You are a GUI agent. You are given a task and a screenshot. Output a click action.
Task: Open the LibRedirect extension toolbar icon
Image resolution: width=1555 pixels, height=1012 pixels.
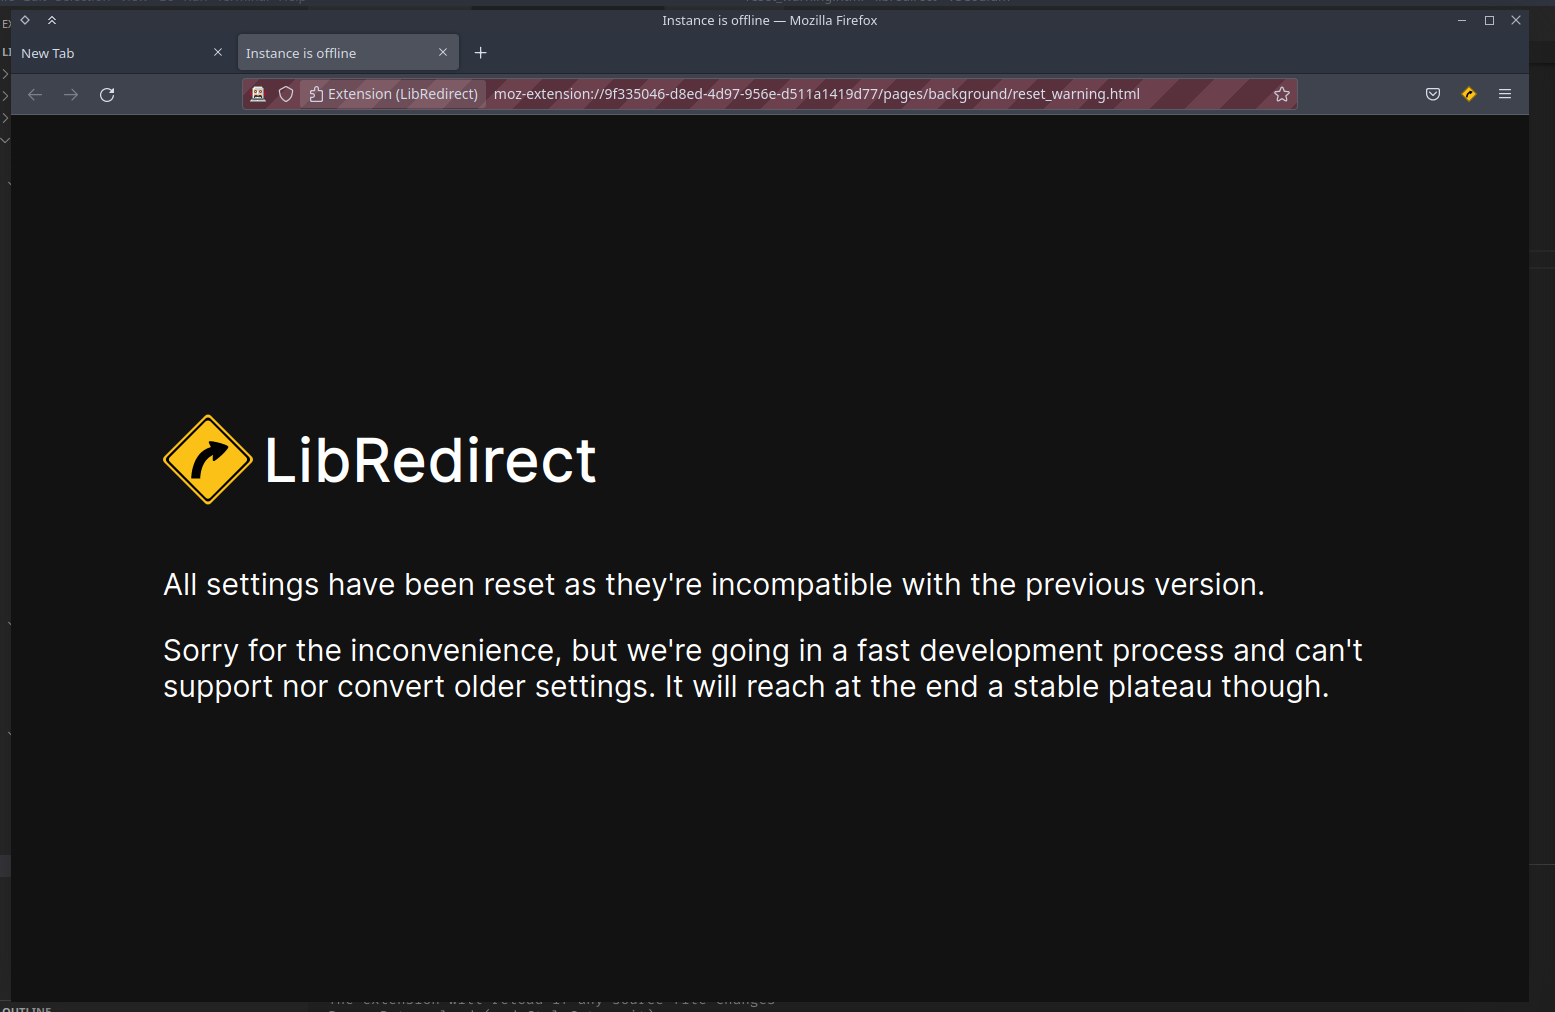(1468, 94)
